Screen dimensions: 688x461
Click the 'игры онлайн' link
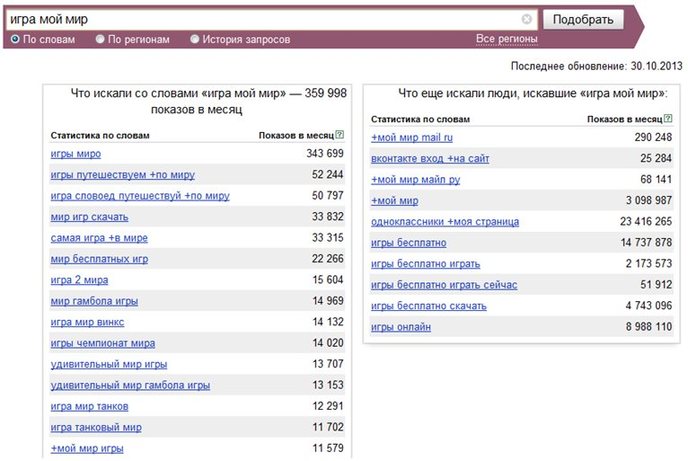point(401,326)
